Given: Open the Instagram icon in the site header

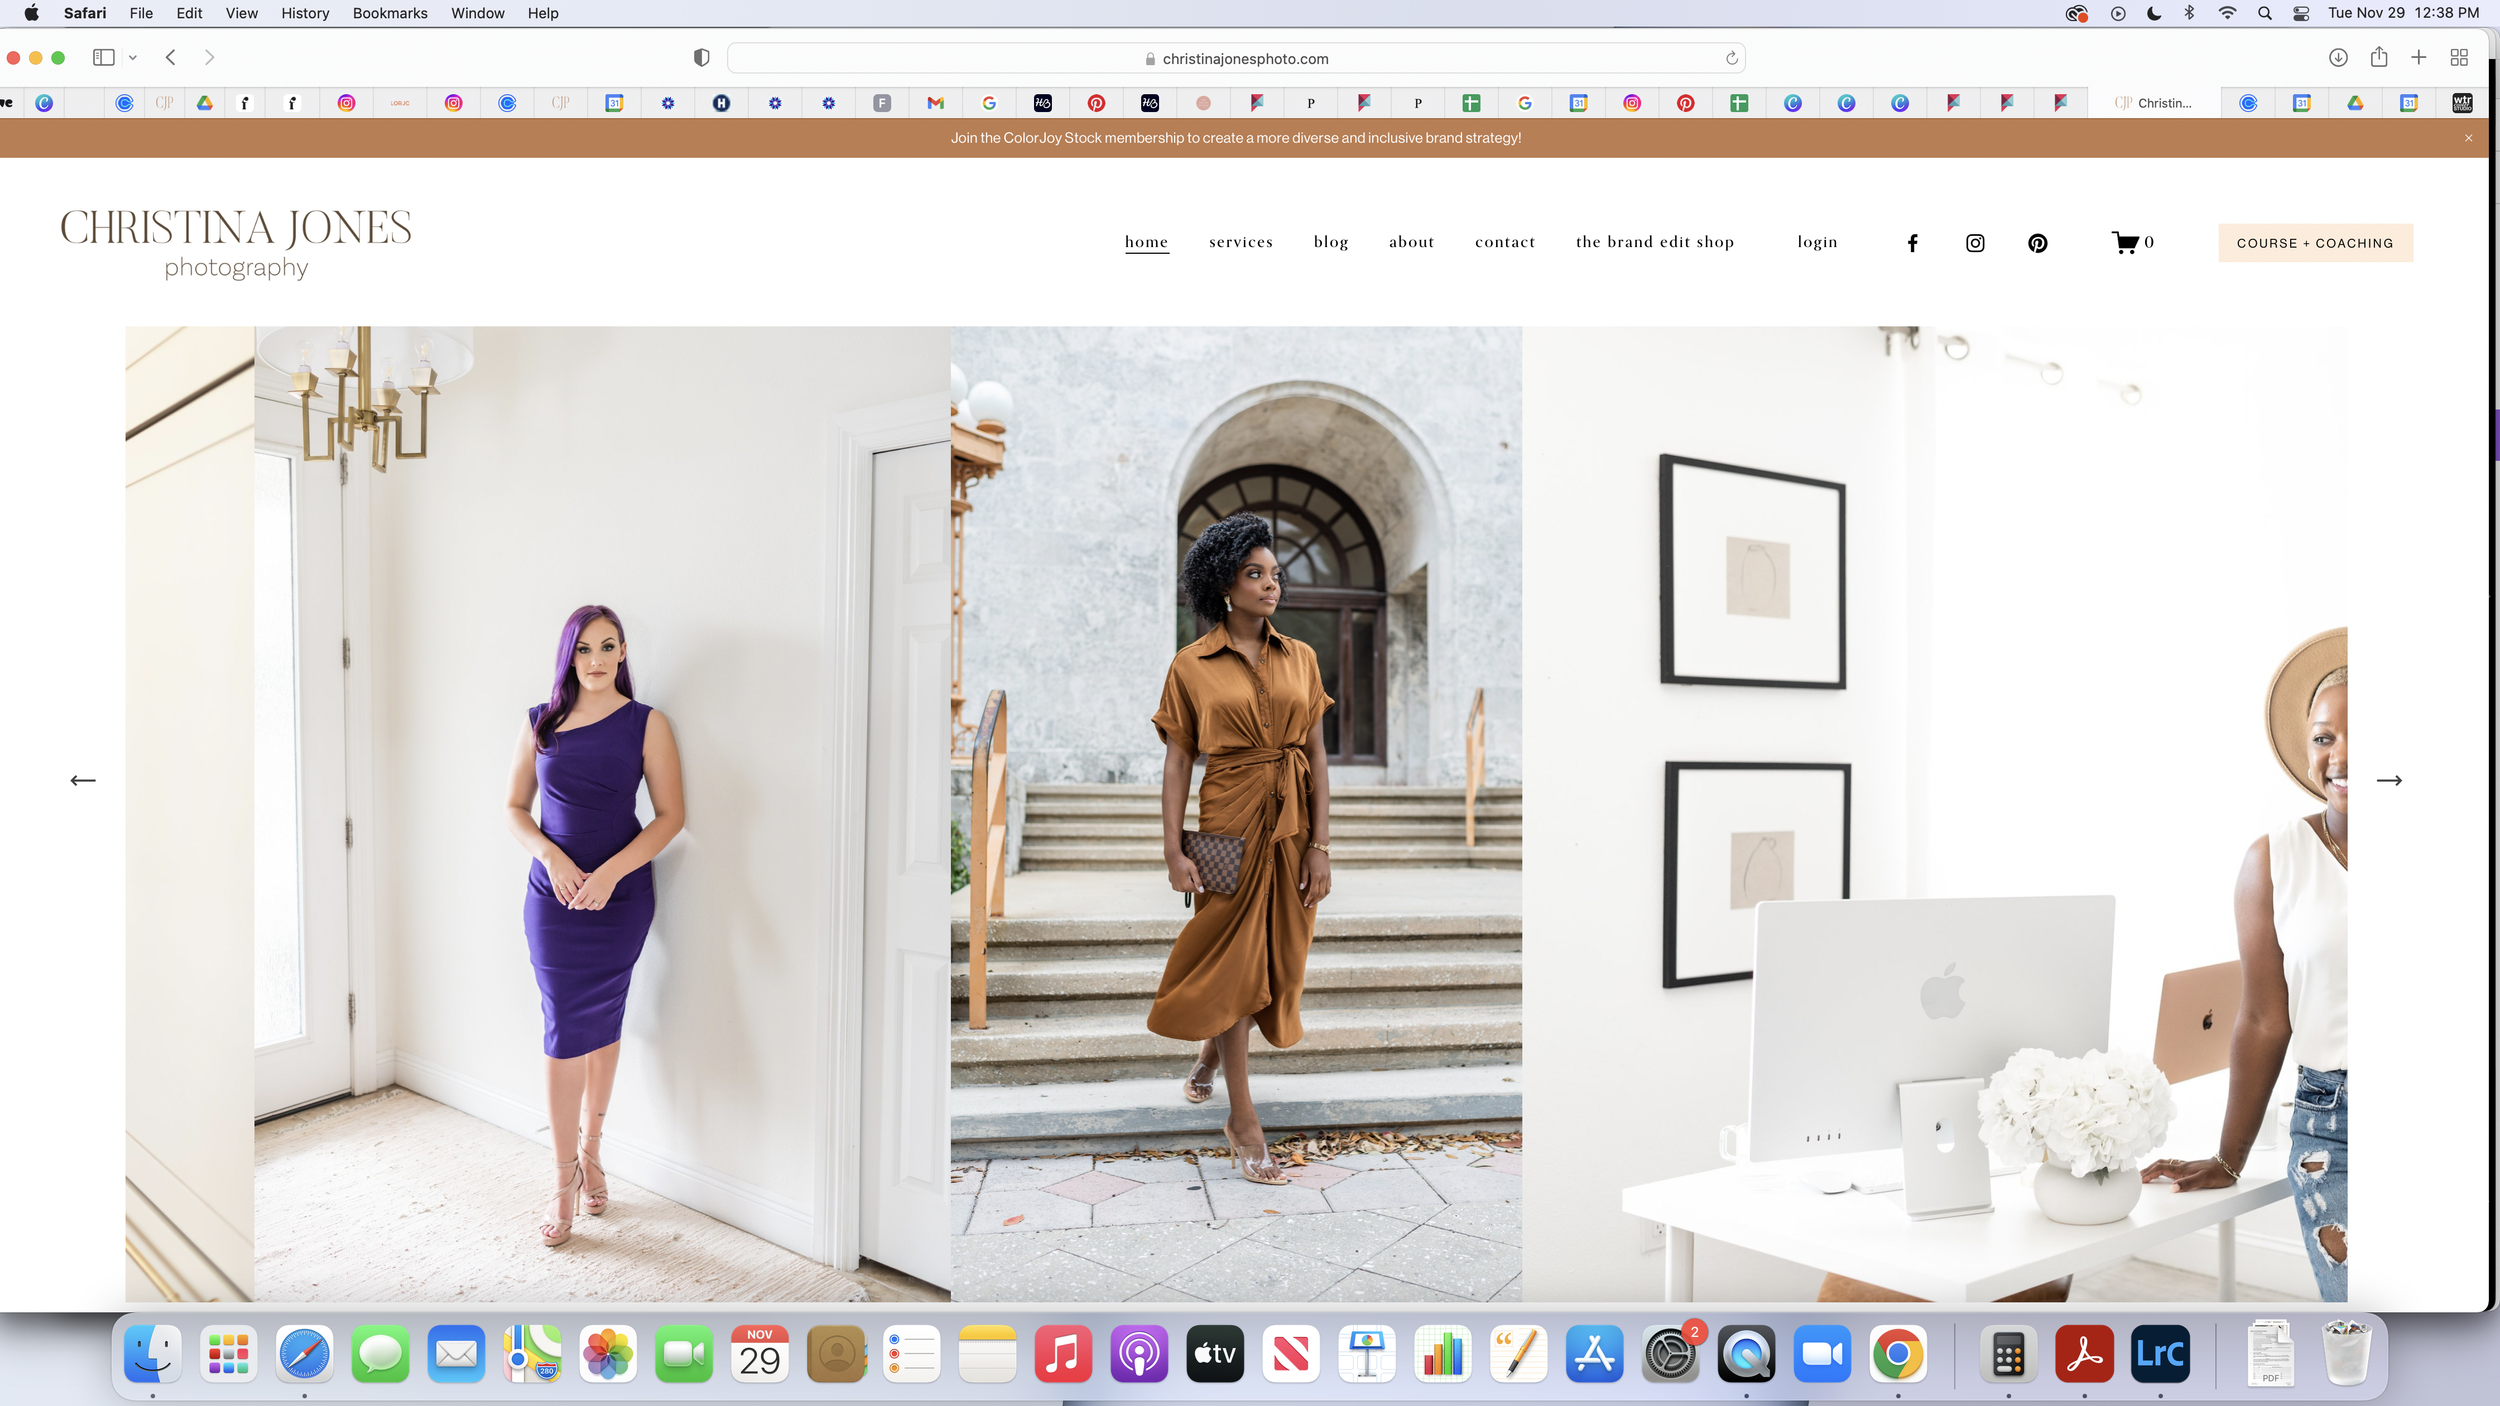Looking at the screenshot, I should pos(1975,243).
